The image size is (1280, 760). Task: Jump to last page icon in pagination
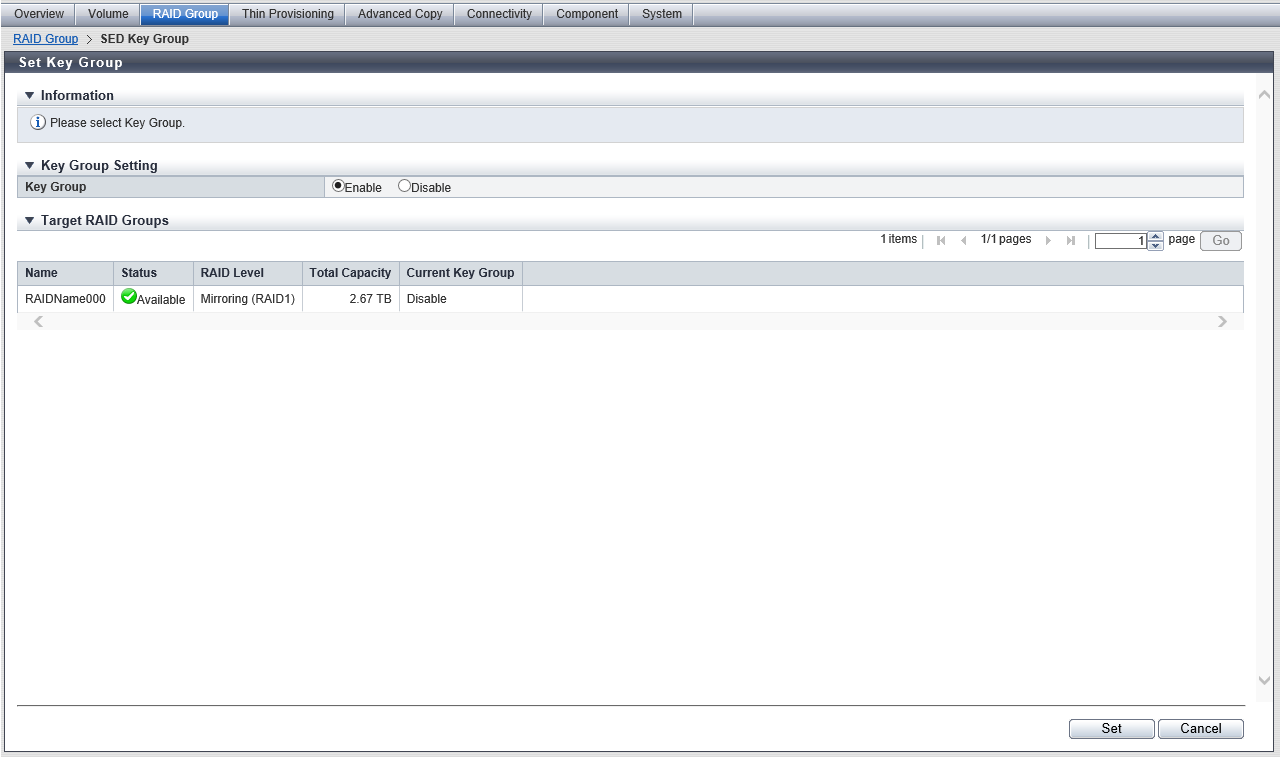(x=1071, y=241)
